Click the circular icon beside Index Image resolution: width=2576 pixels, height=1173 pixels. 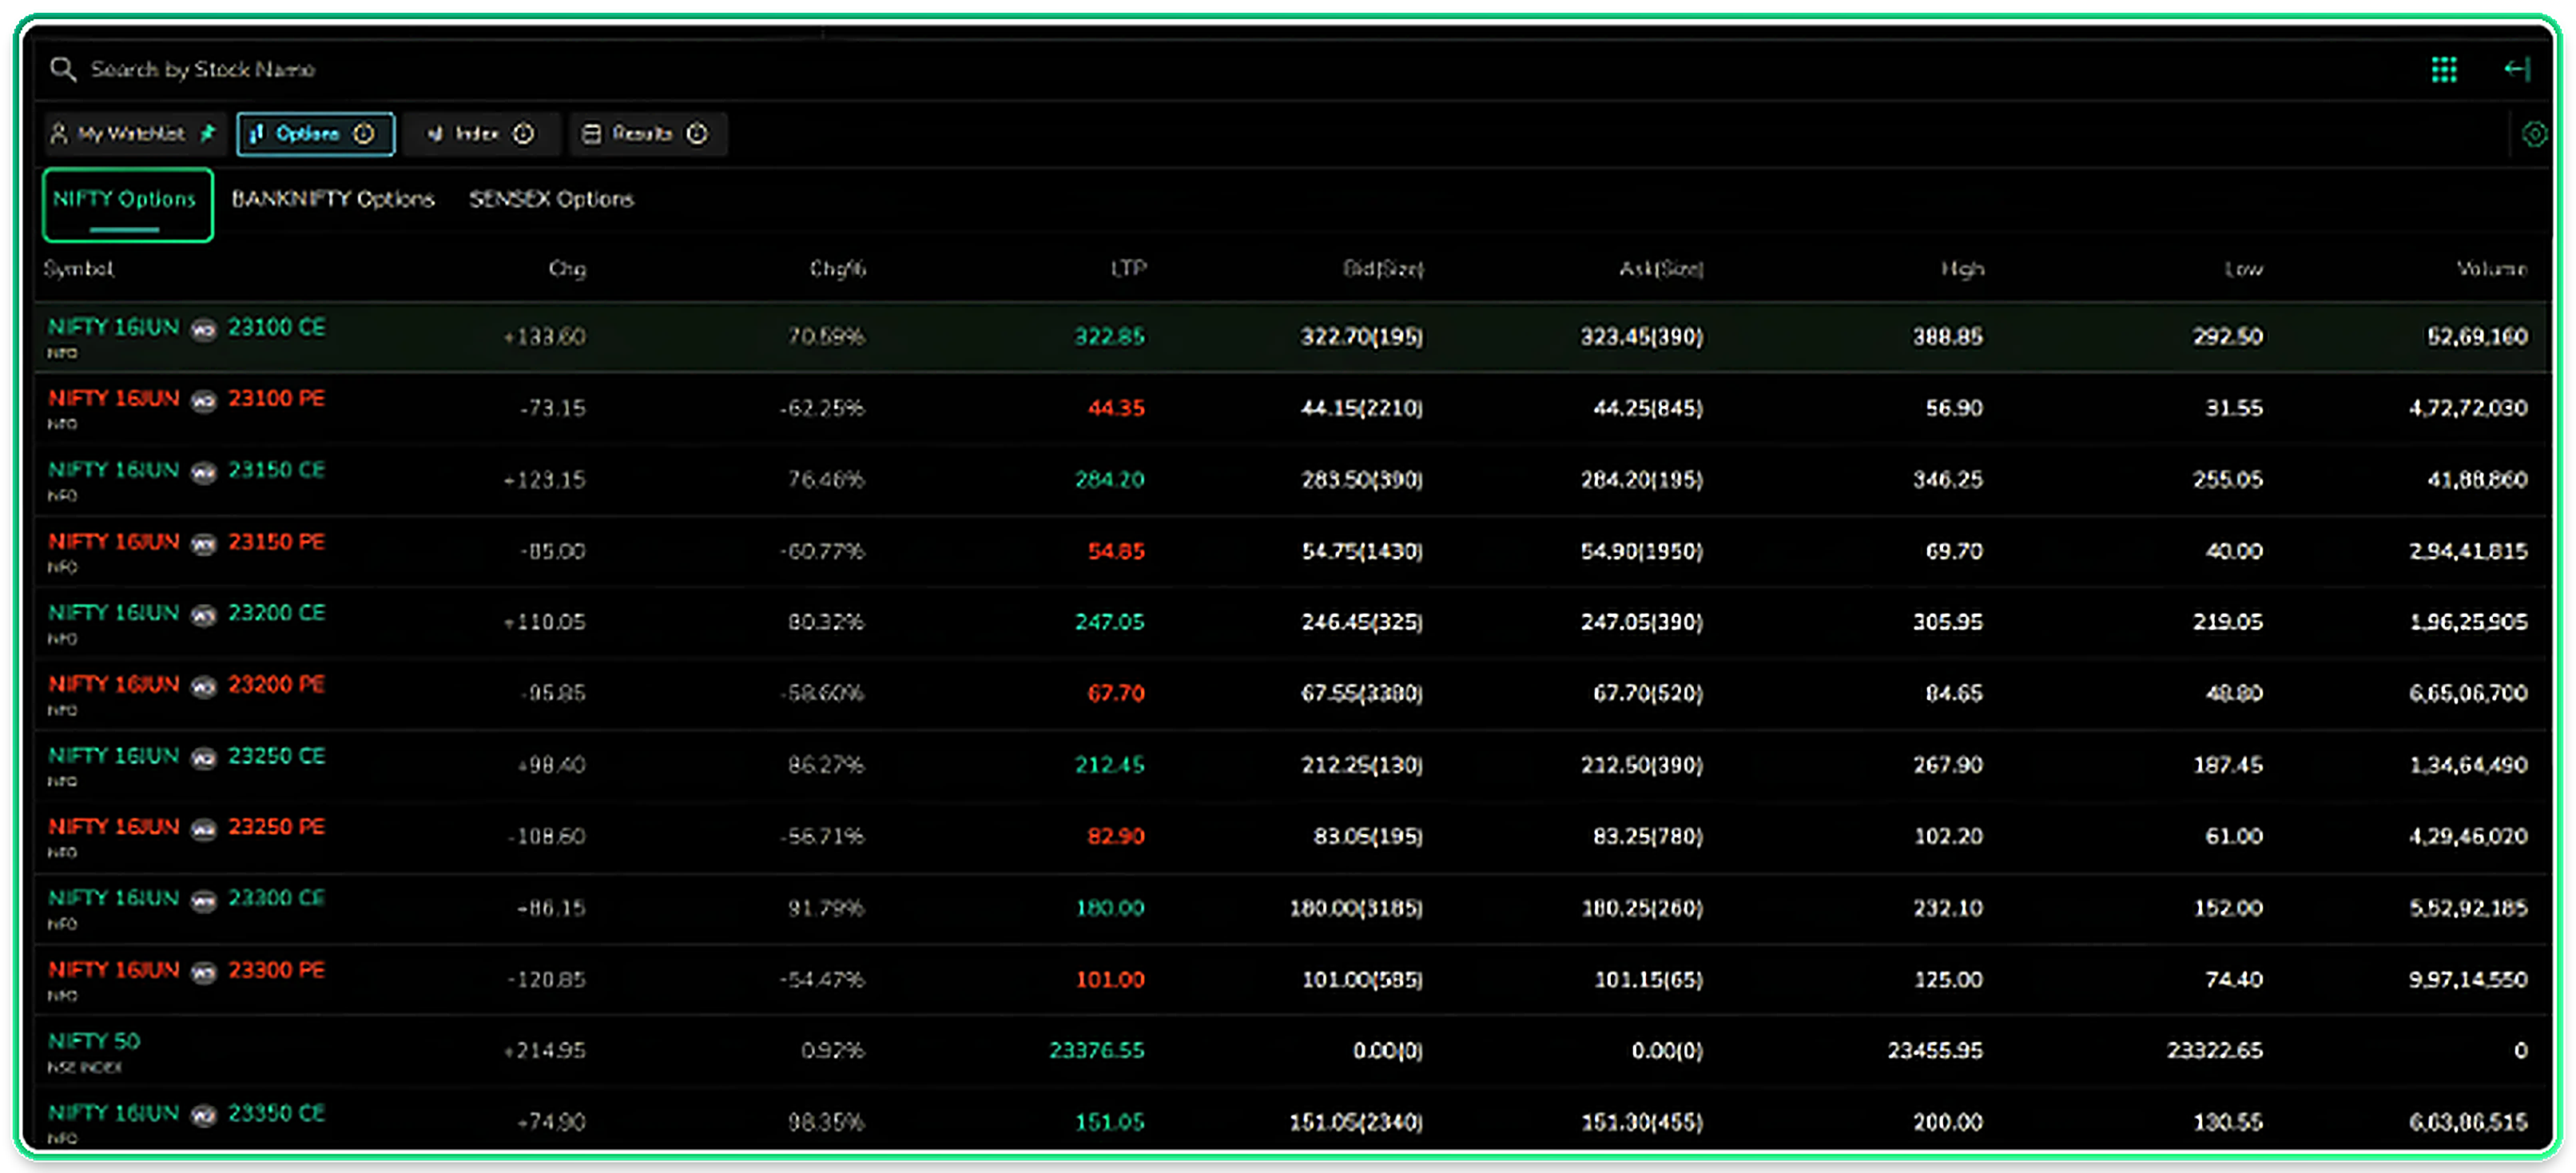(523, 134)
